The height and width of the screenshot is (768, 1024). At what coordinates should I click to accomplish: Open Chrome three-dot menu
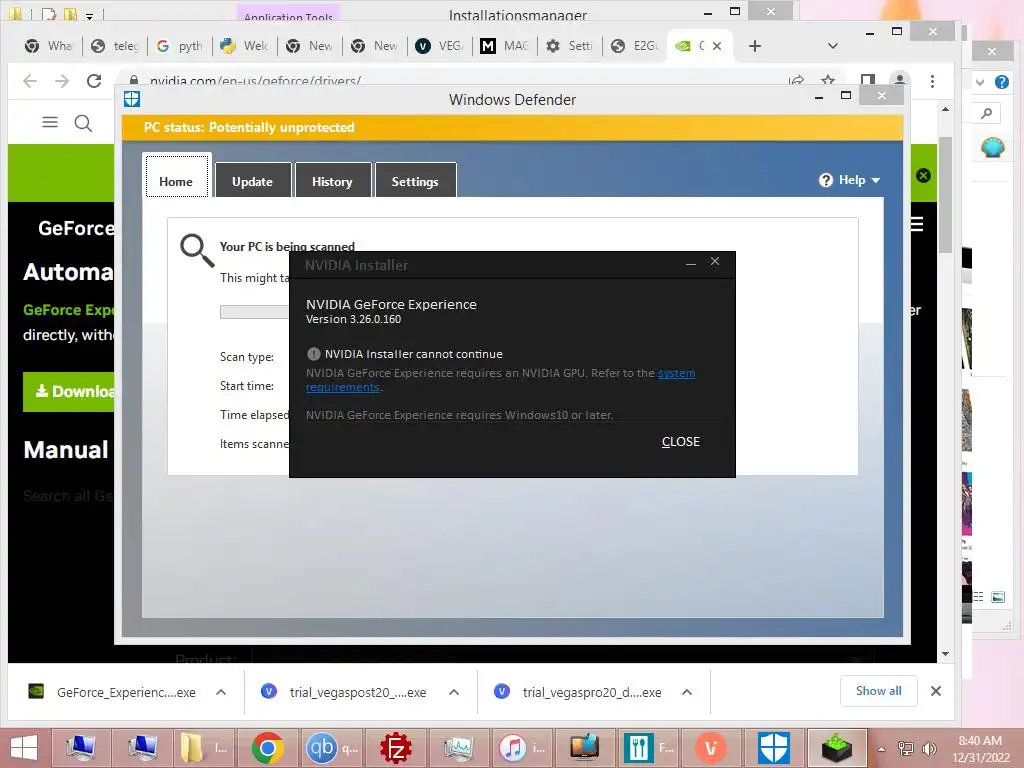[933, 81]
